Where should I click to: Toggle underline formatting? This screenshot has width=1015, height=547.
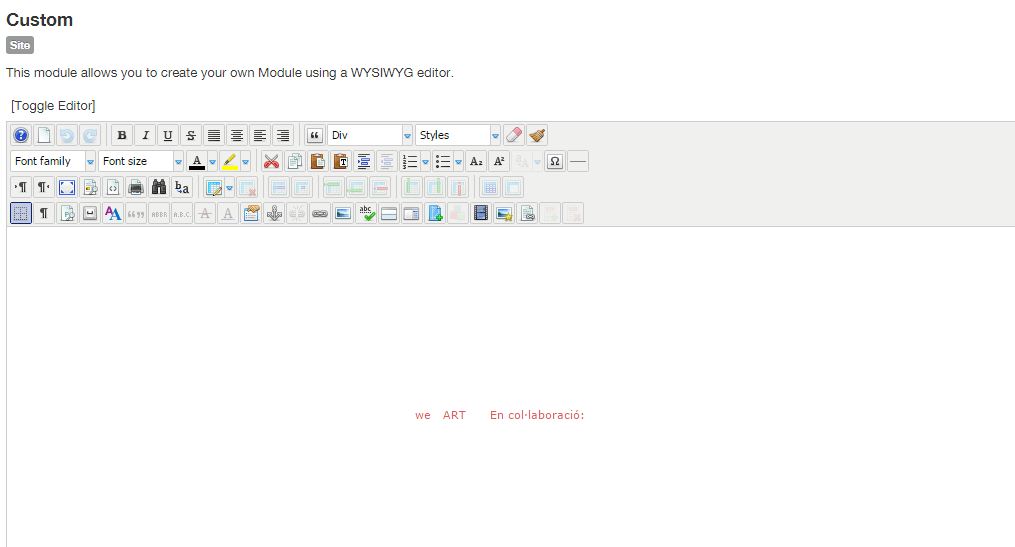(x=168, y=135)
